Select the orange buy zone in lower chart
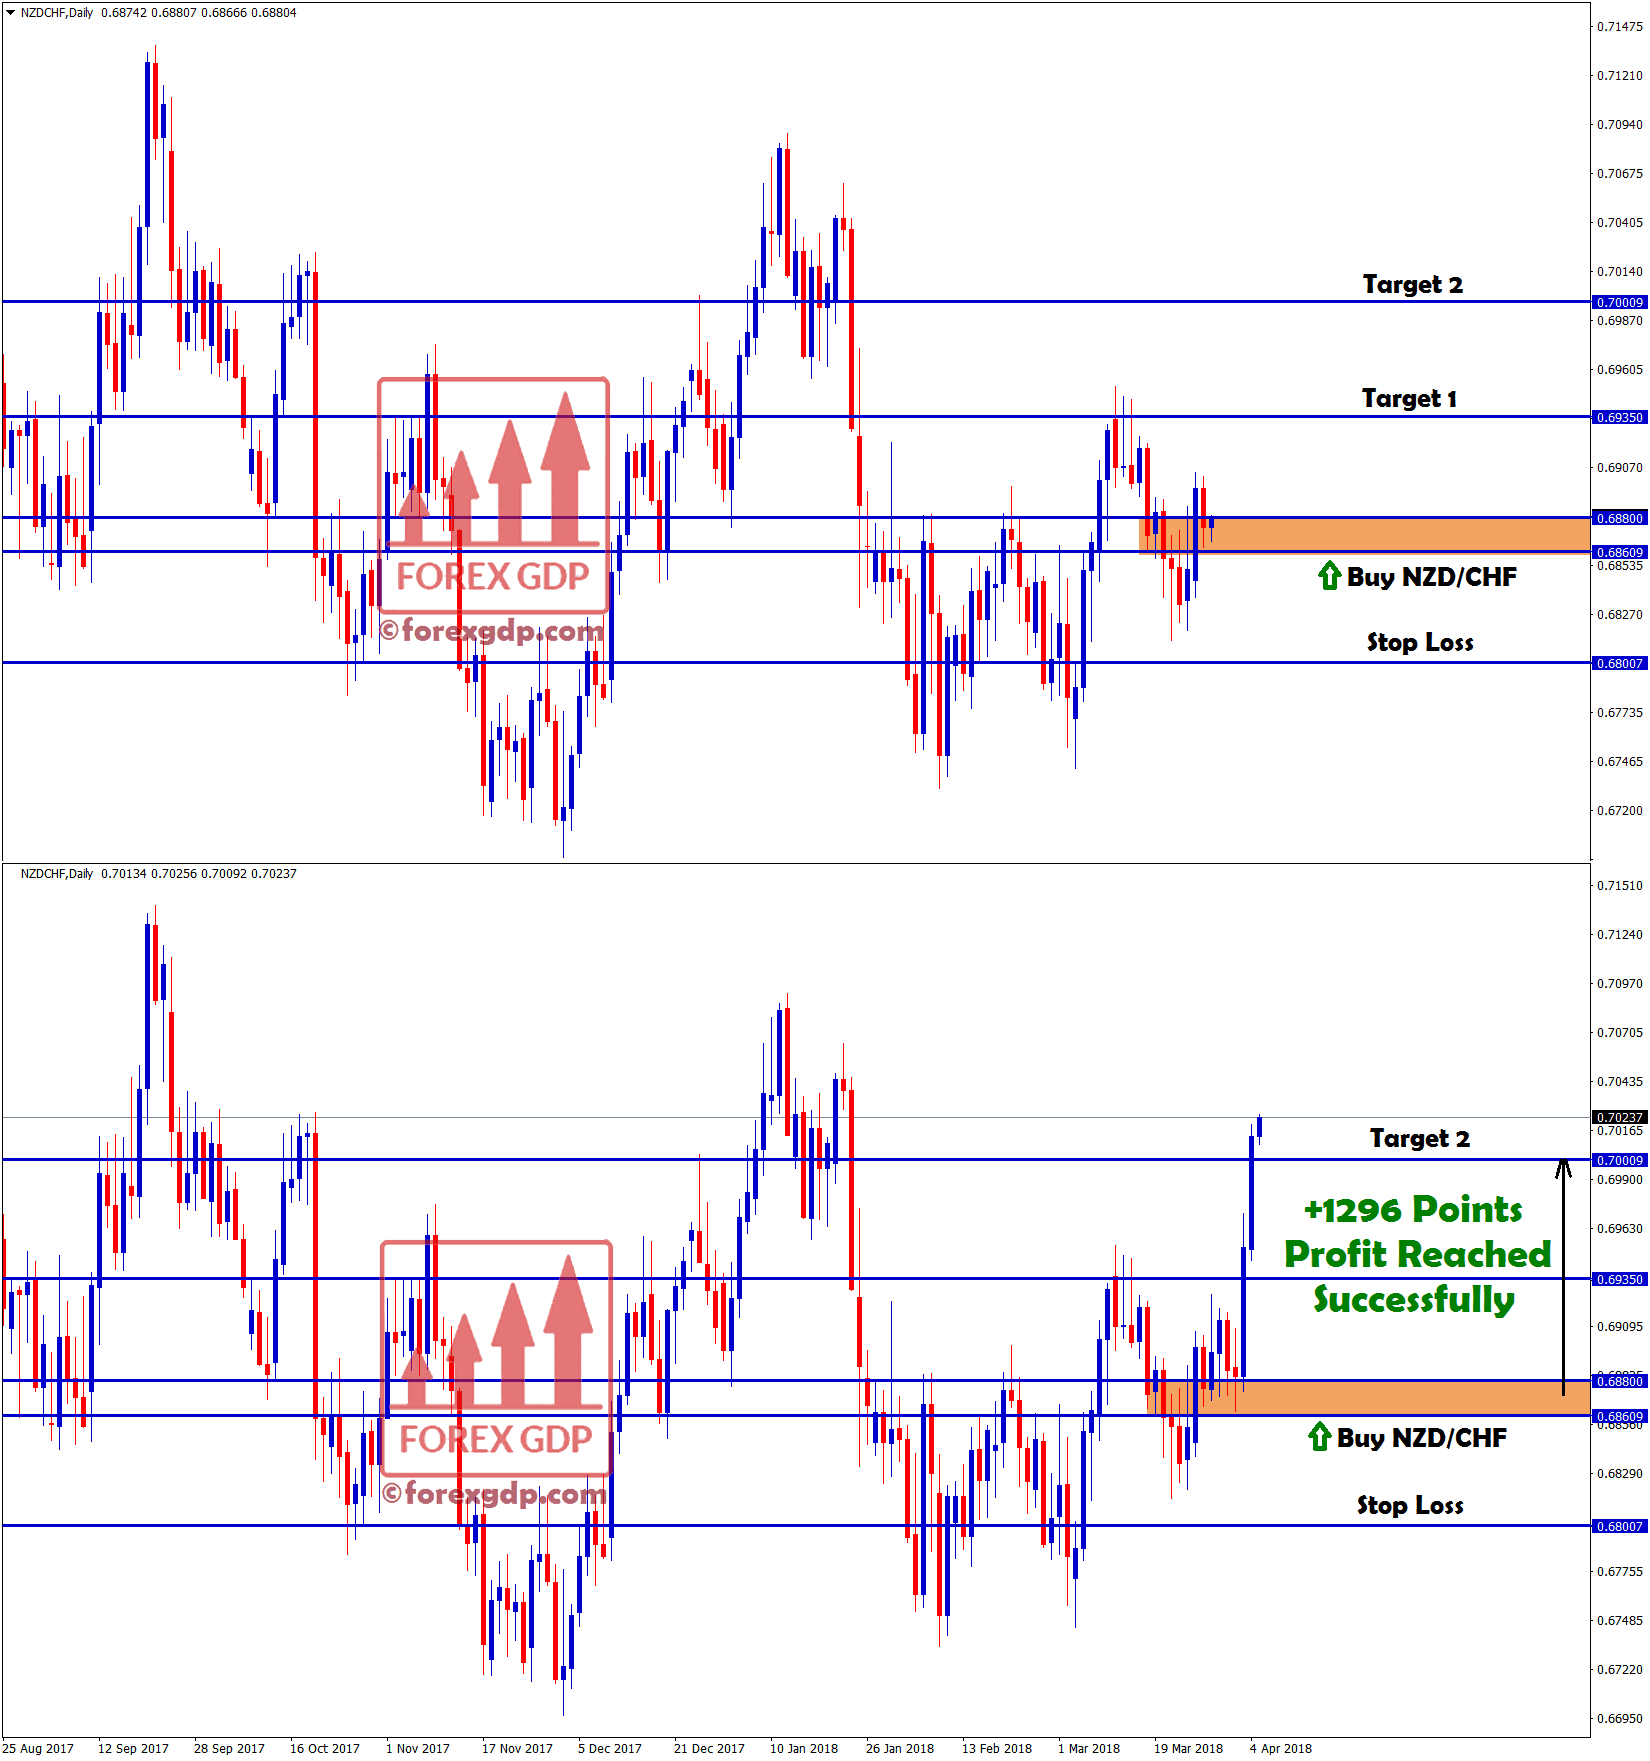Screen dimensions: 1650x1761 pyautogui.click(x=1369, y=1398)
